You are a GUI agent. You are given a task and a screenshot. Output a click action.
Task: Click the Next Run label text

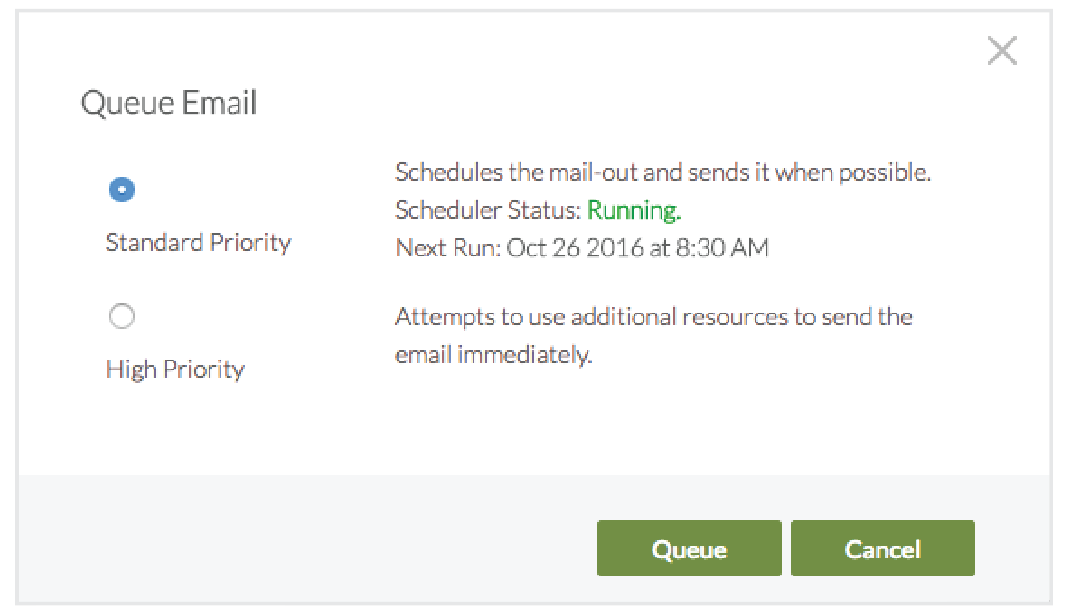[x=447, y=248]
